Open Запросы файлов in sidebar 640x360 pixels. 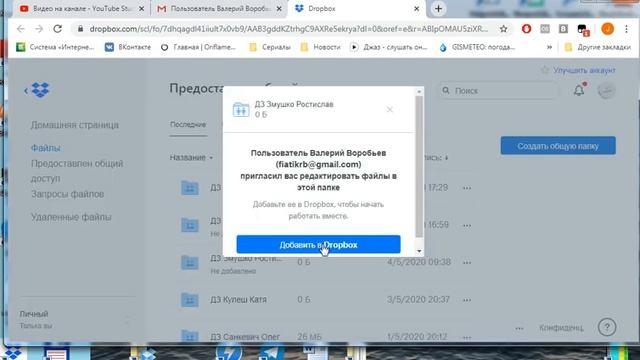coord(67,194)
